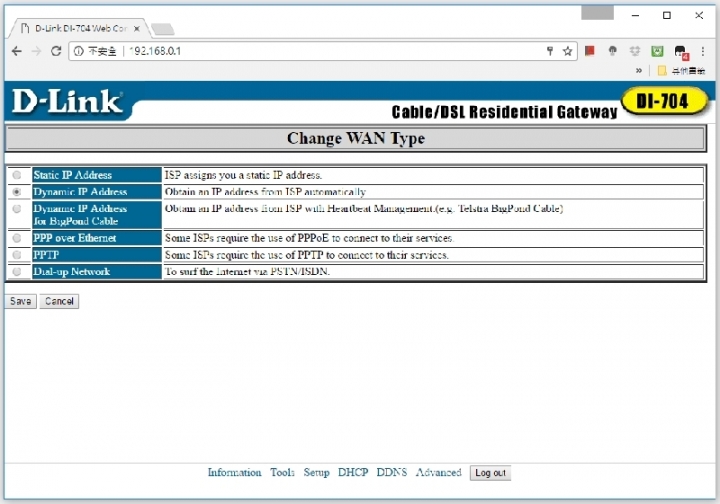Click the browser forward arrow
720x504 pixels.
36,51
